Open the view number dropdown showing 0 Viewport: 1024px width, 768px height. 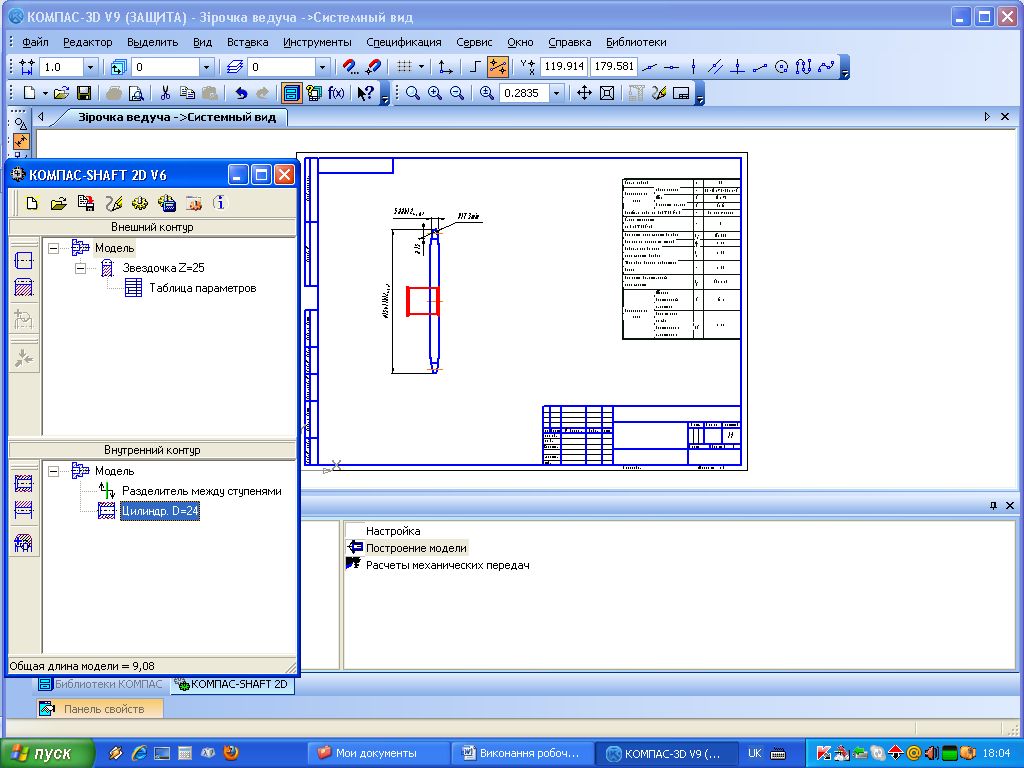pos(206,67)
